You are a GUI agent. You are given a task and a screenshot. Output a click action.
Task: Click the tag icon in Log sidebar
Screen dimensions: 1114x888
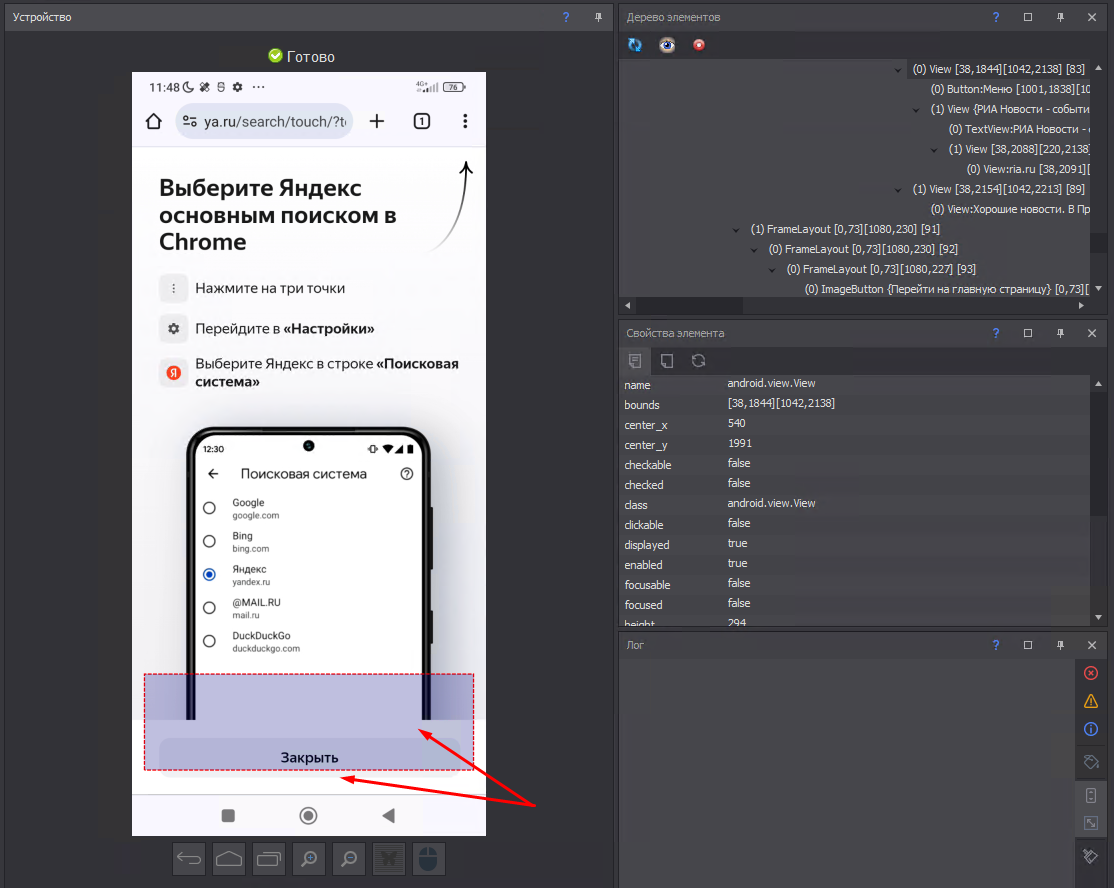point(1091,762)
